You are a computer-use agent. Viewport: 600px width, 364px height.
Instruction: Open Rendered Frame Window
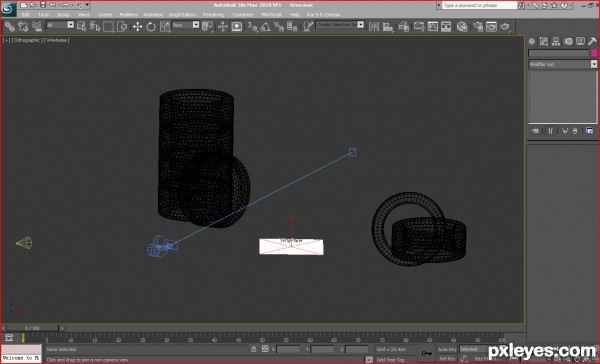491,26
